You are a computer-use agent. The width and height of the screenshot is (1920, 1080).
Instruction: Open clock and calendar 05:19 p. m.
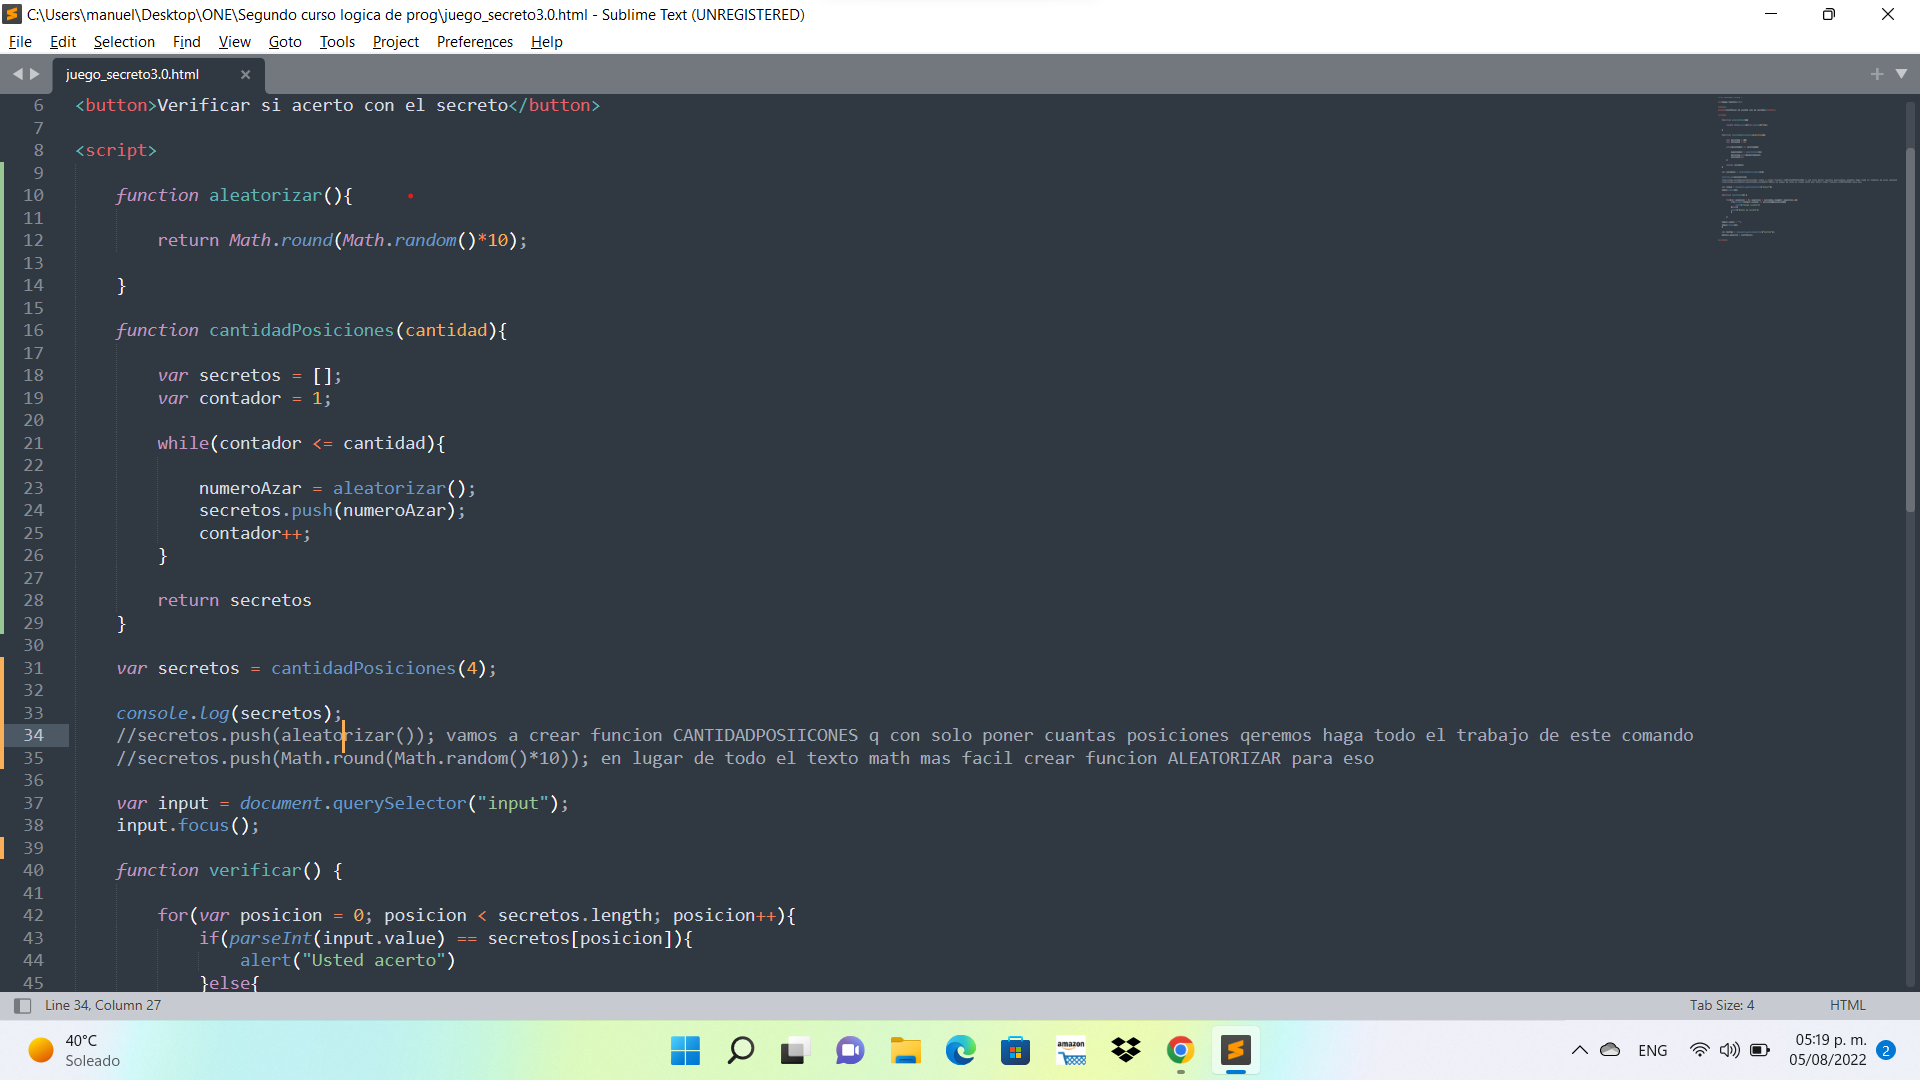point(1828,1050)
